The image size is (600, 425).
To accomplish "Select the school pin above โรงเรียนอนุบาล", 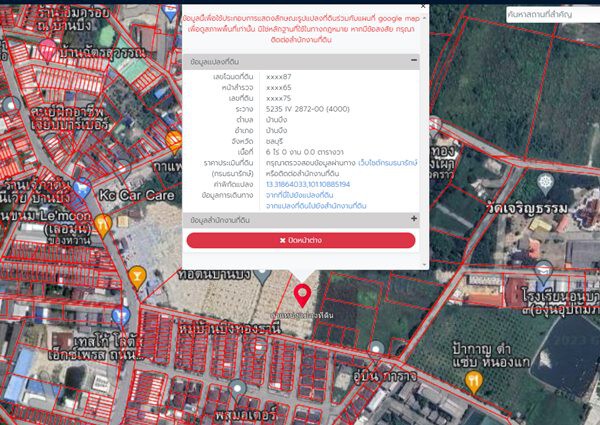I will coord(543,272).
